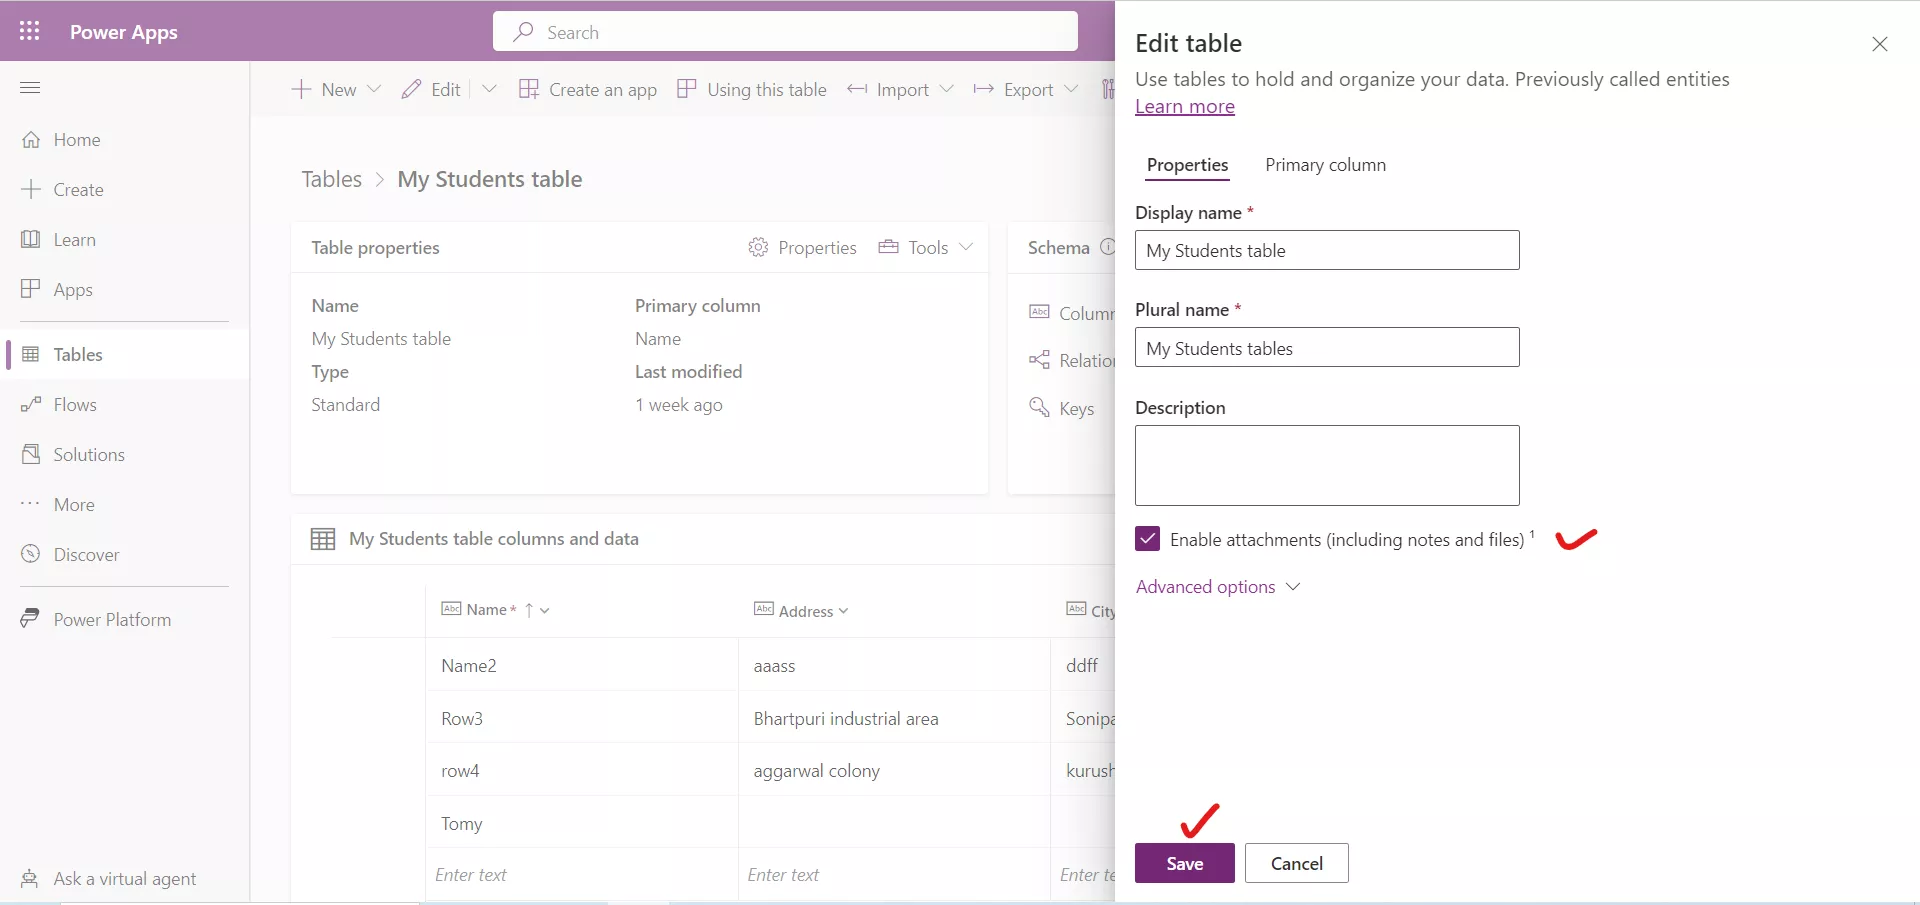
Task: Open Discover in the sidebar
Action: click(84, 553)
